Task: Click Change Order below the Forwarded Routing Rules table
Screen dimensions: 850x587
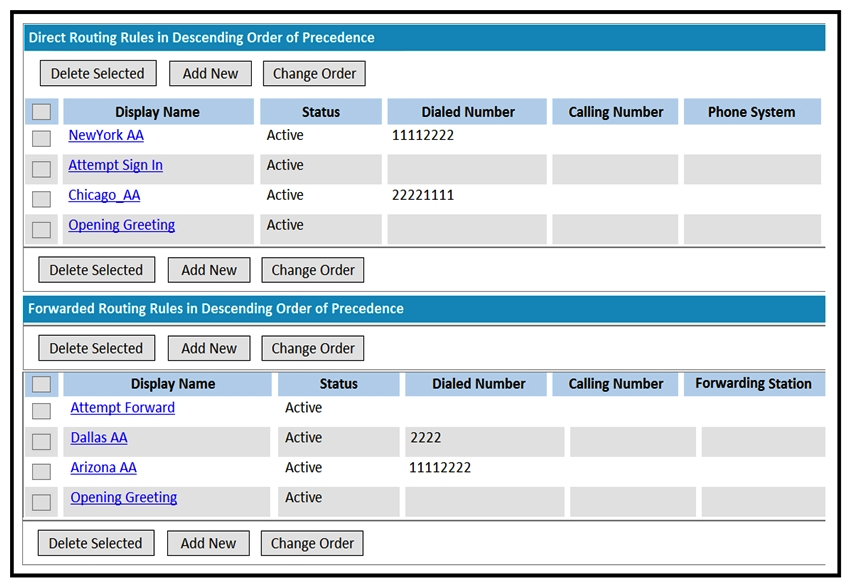Action: pos(312,543)
